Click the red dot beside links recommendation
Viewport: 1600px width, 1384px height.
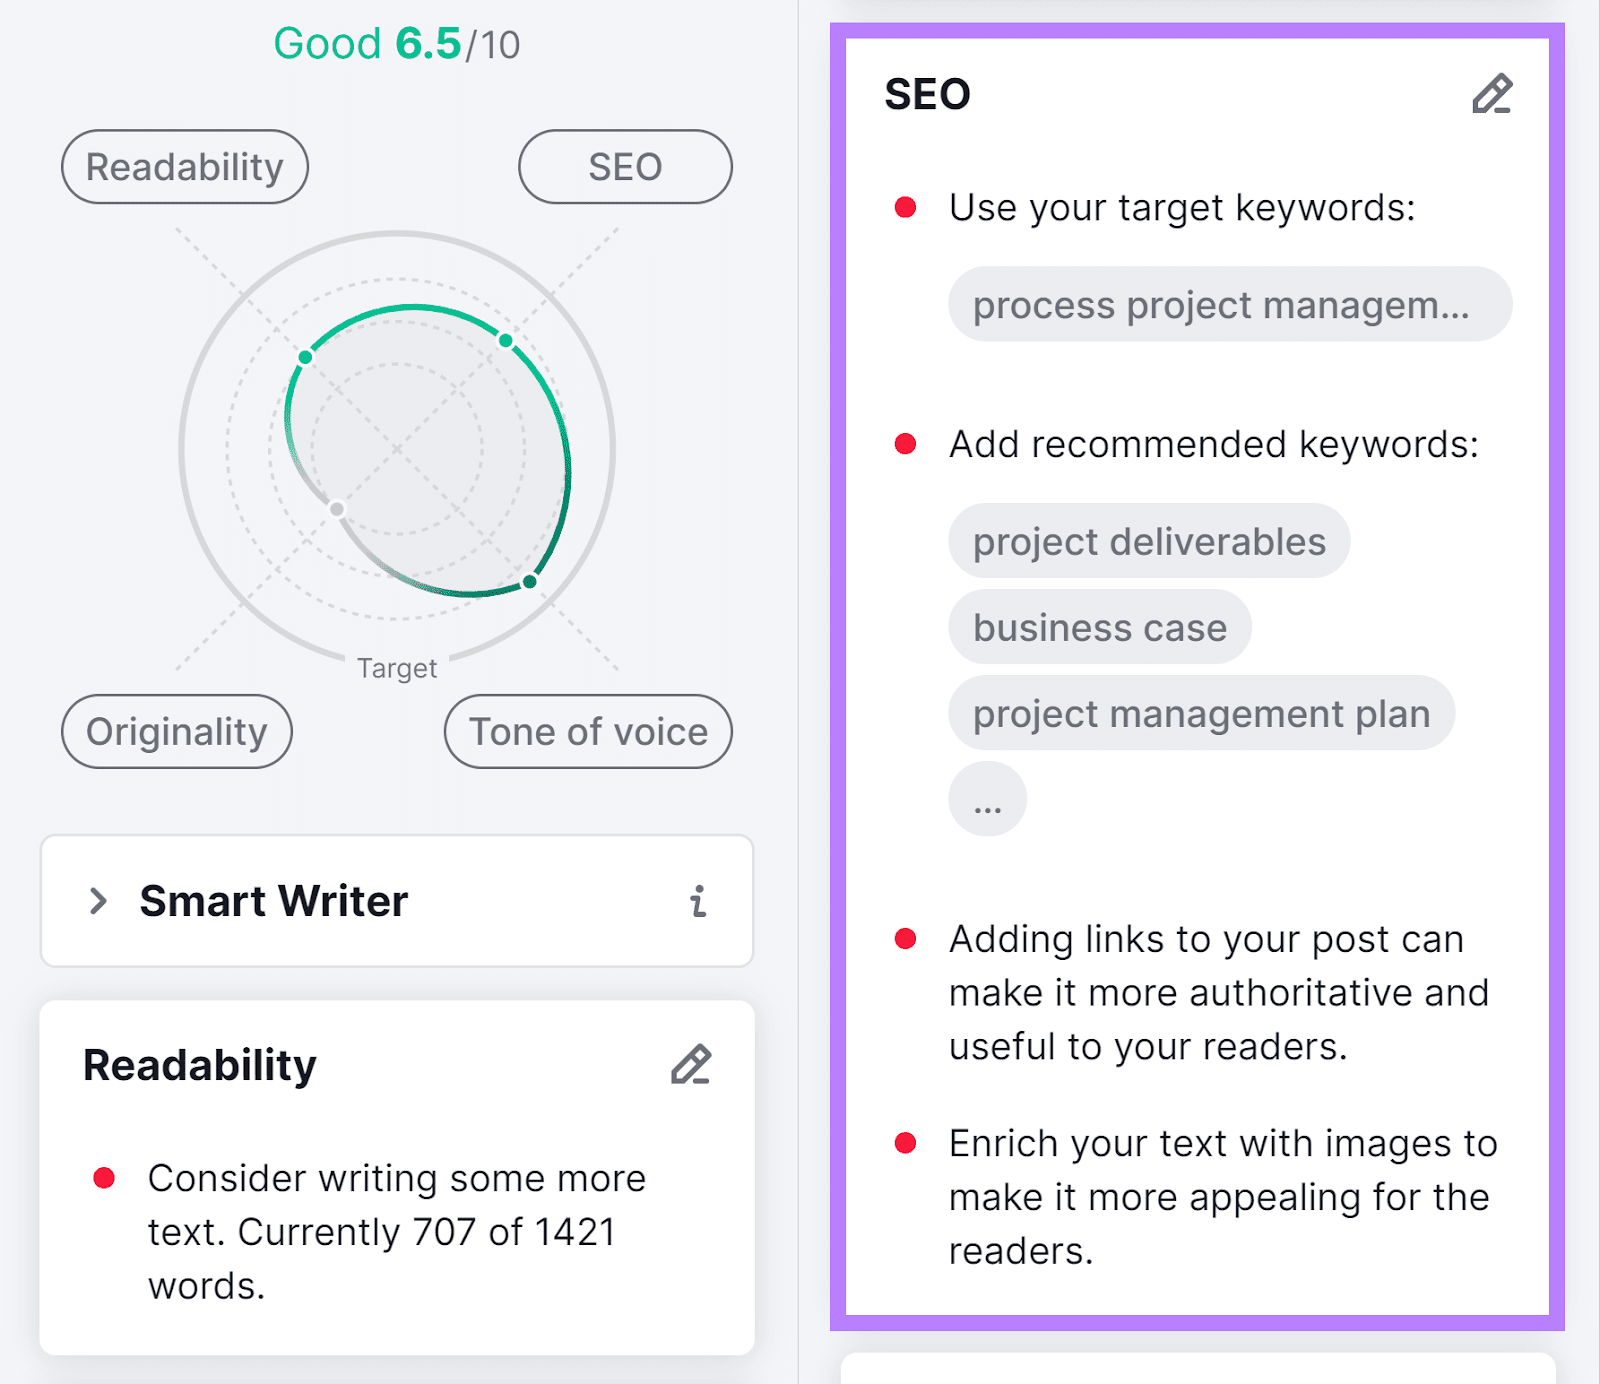(906, 937)
